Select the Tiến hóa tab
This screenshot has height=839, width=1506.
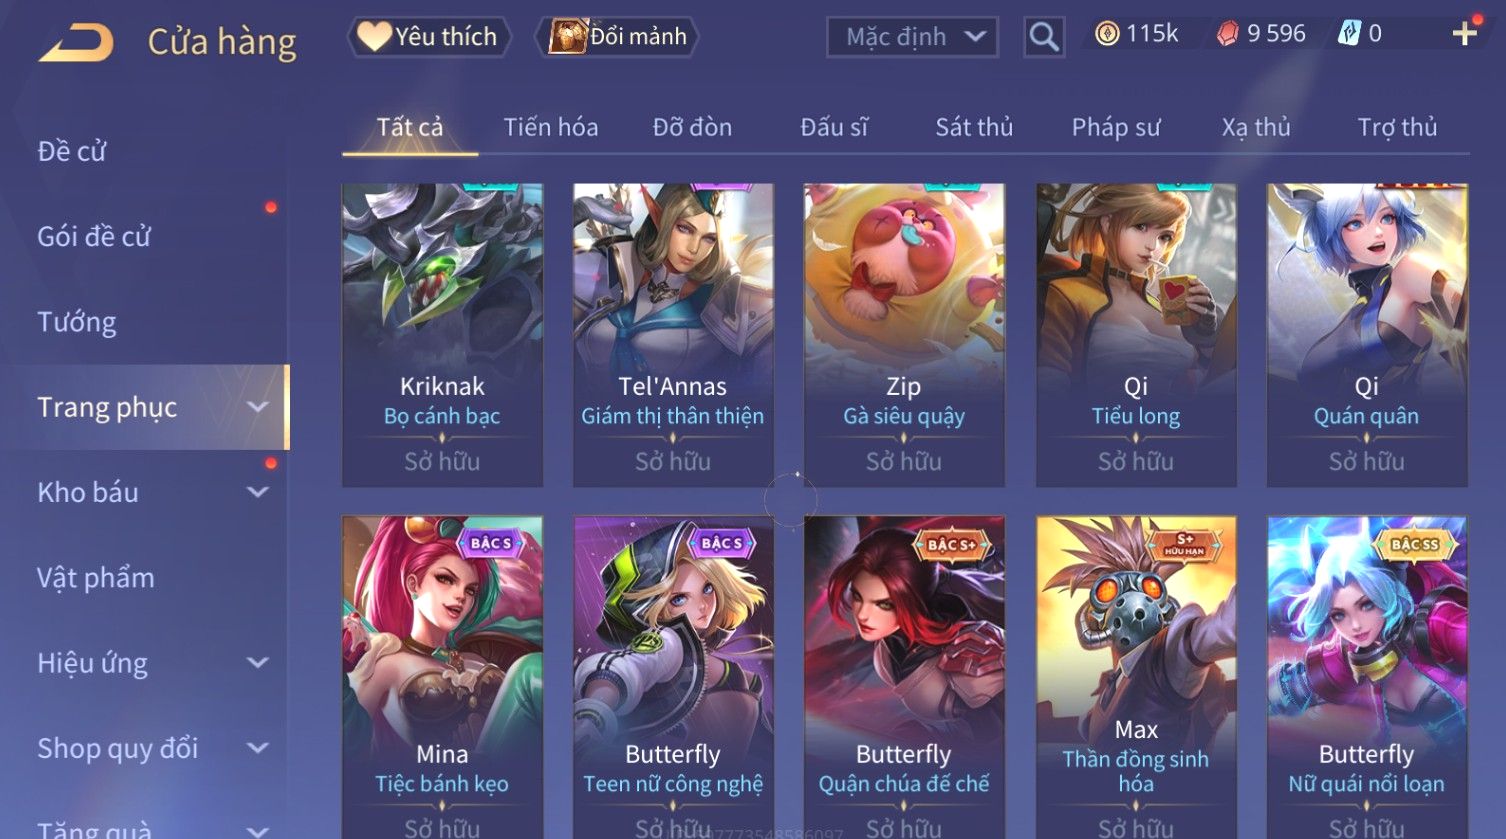tap(551, 127)
